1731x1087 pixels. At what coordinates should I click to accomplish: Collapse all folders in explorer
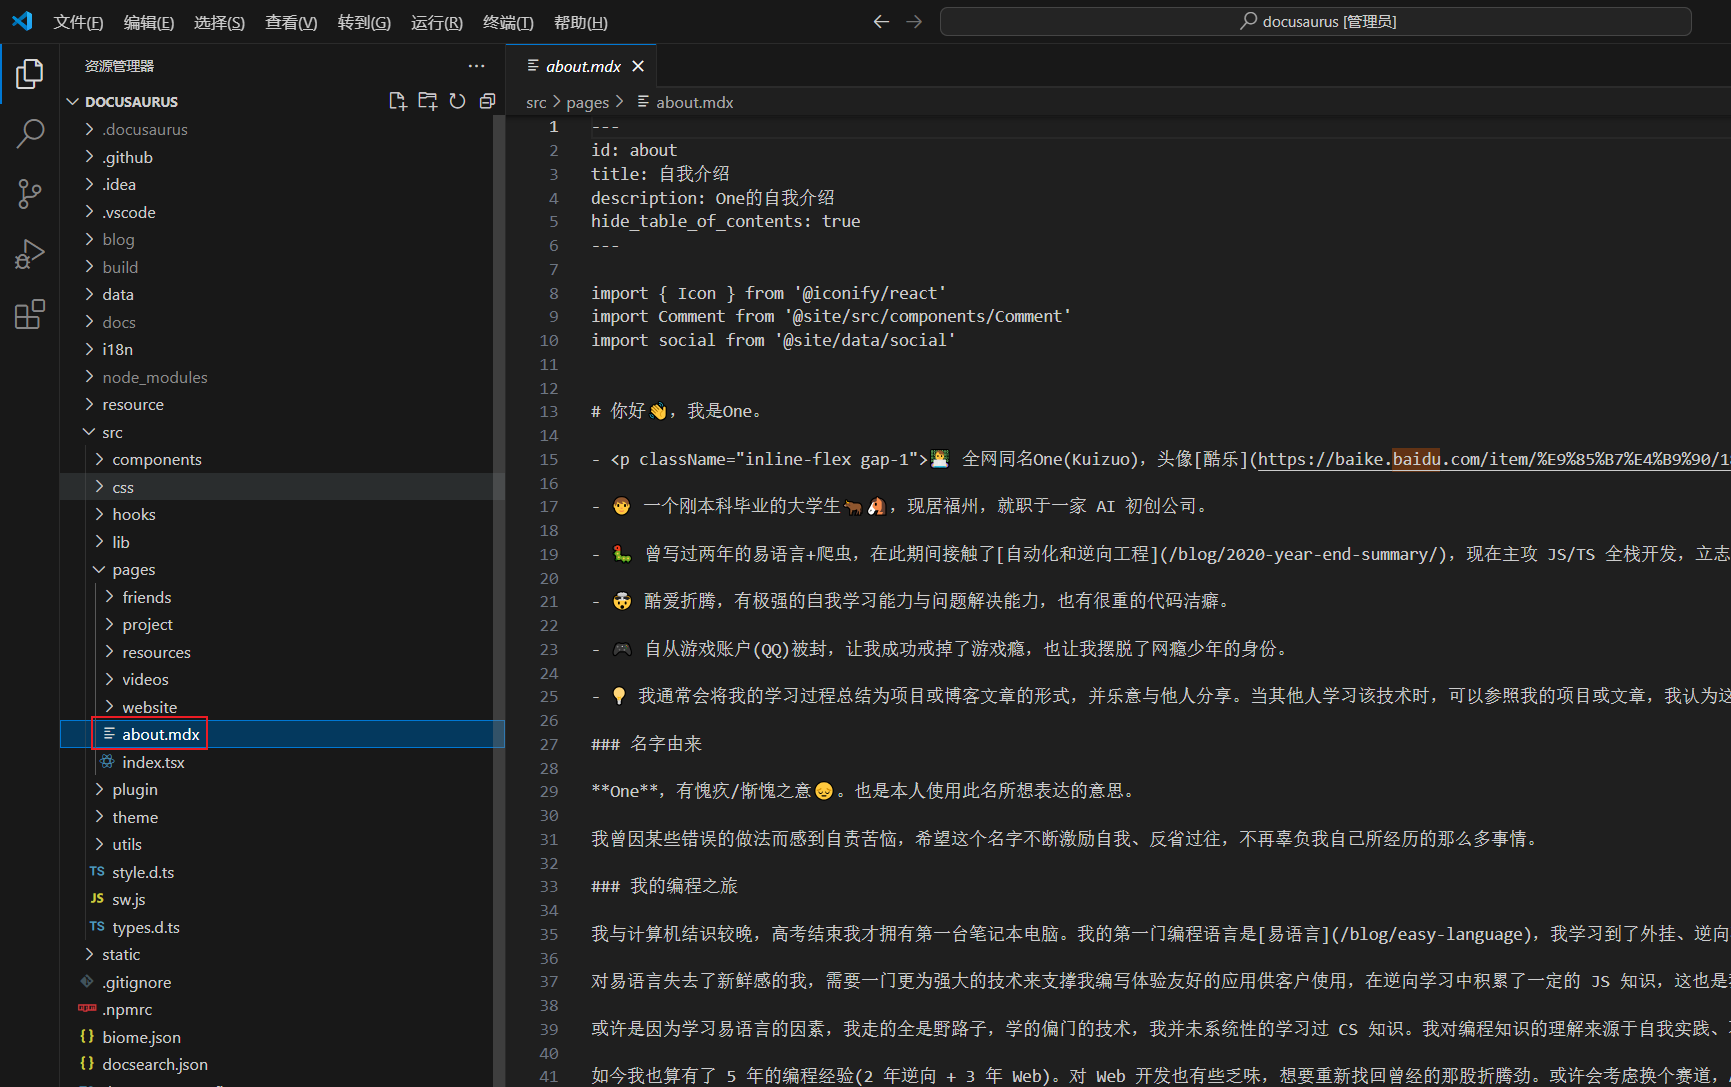tap(488, 101)
